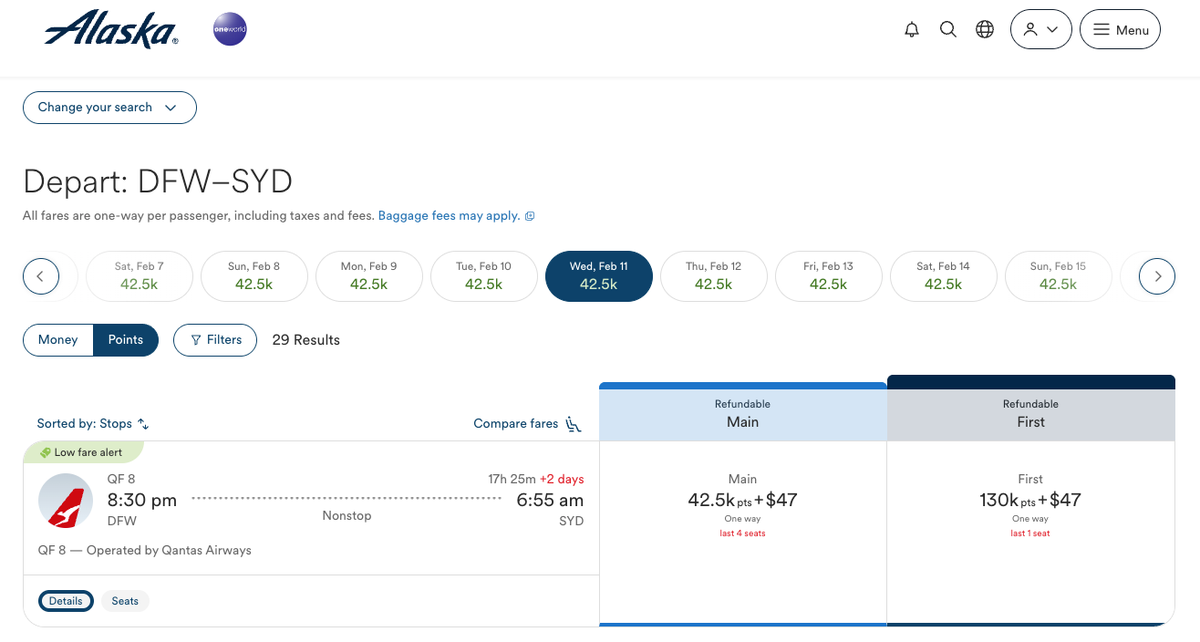Open the user account dropdown
The image size is (1200, 642).
pos(1040,30)
